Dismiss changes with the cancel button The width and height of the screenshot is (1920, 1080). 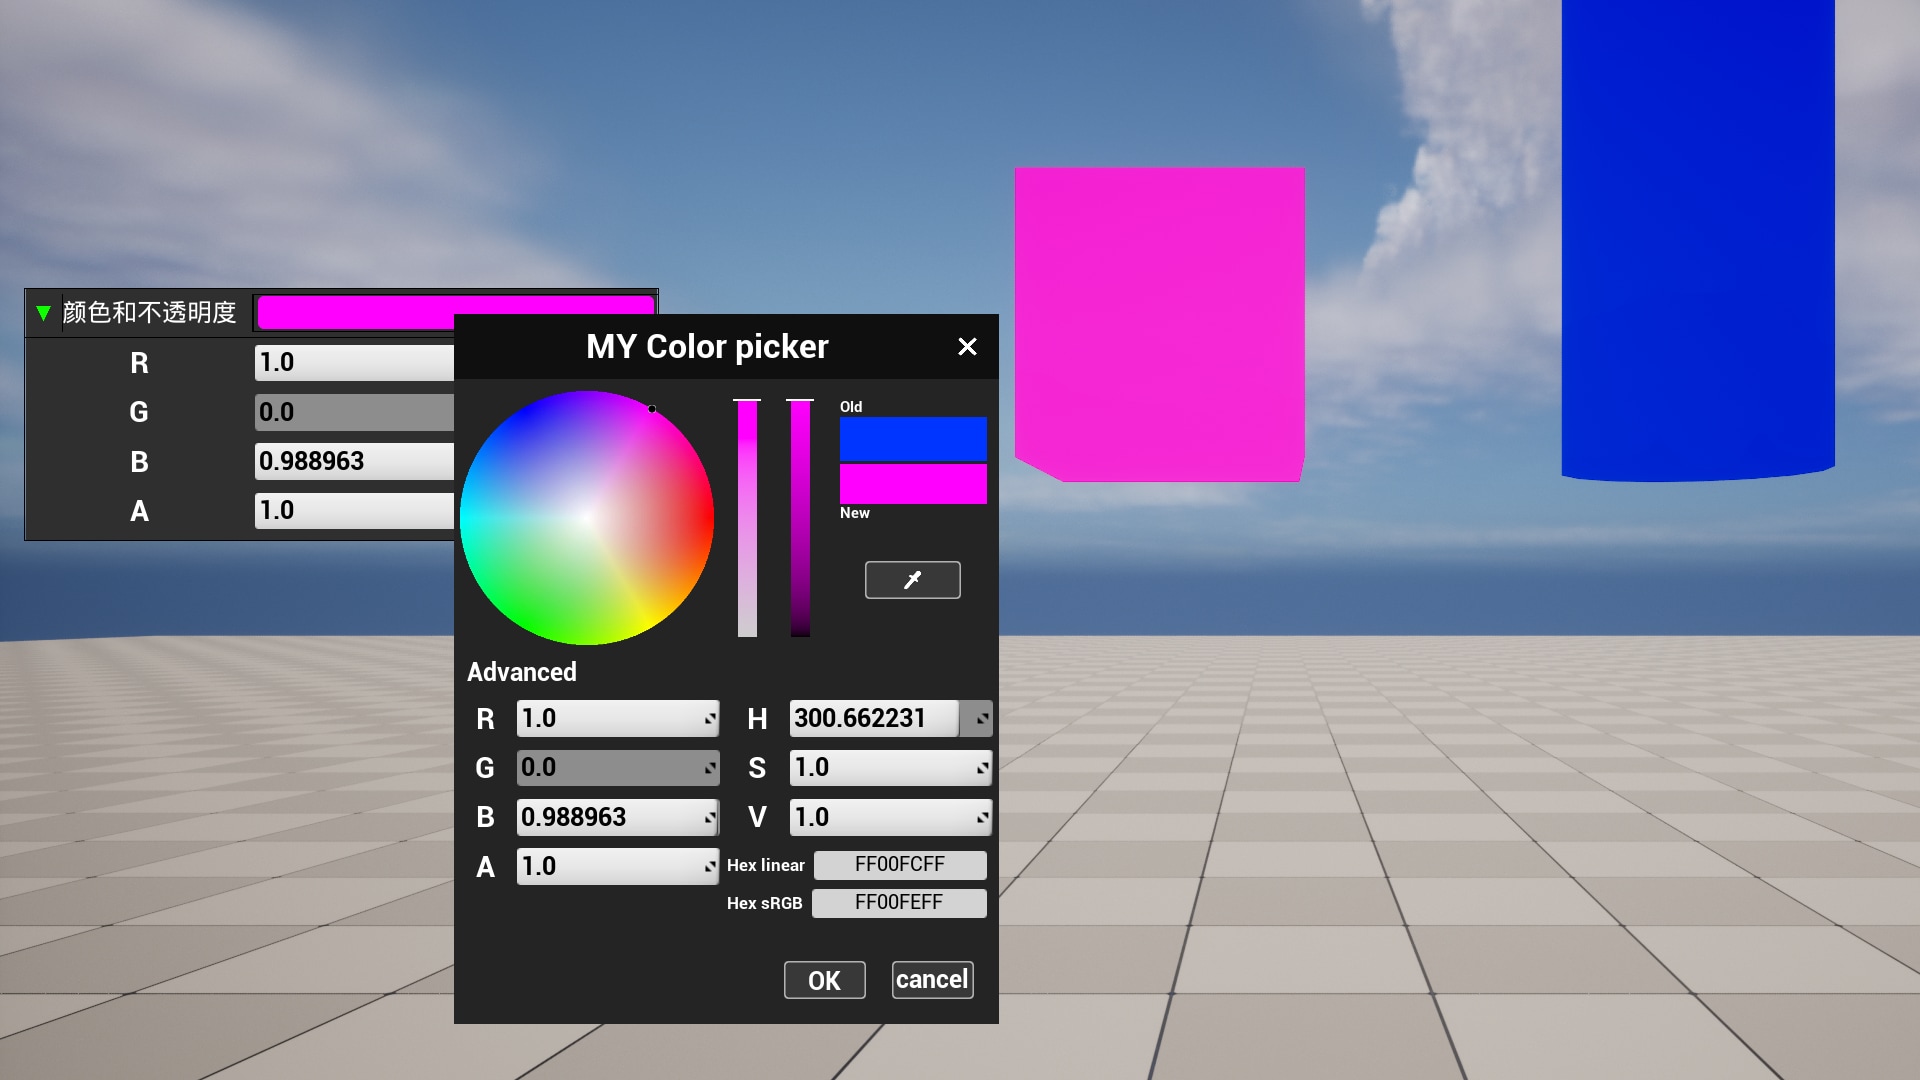[x=931, y=980]
